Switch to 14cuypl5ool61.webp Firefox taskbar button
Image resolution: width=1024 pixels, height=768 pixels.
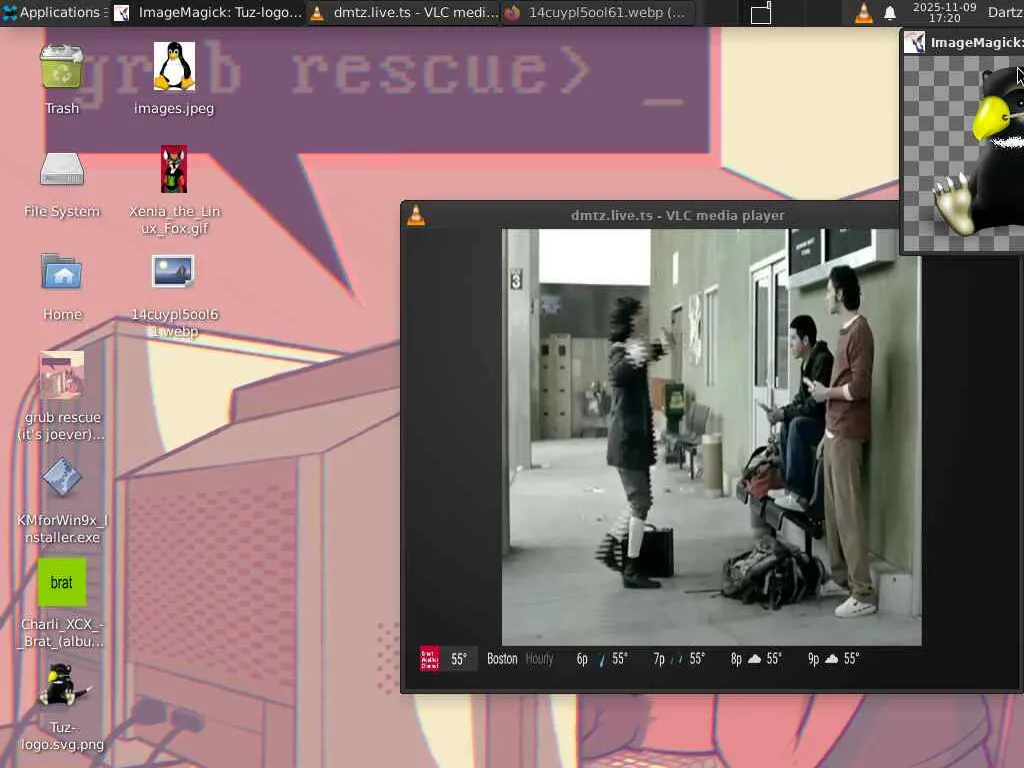coord(598,12)
